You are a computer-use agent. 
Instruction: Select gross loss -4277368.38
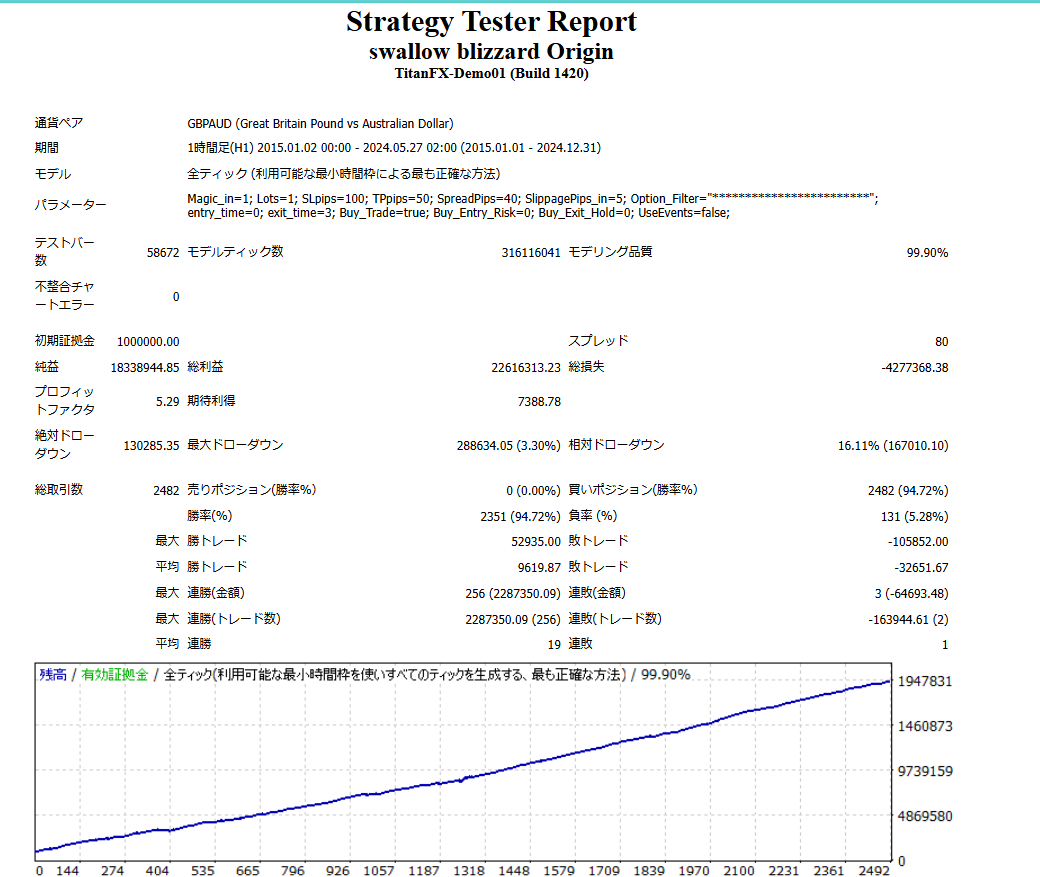point(915,368)
